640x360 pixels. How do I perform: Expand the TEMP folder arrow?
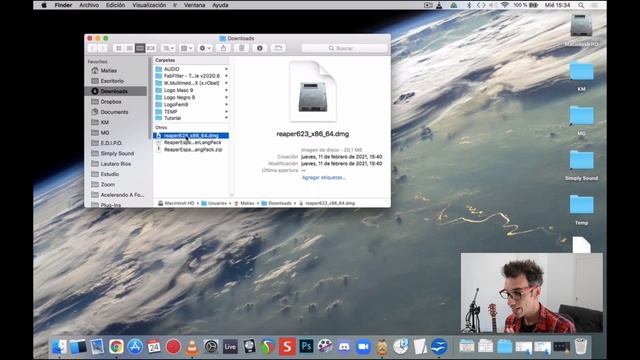pos(226,111)
